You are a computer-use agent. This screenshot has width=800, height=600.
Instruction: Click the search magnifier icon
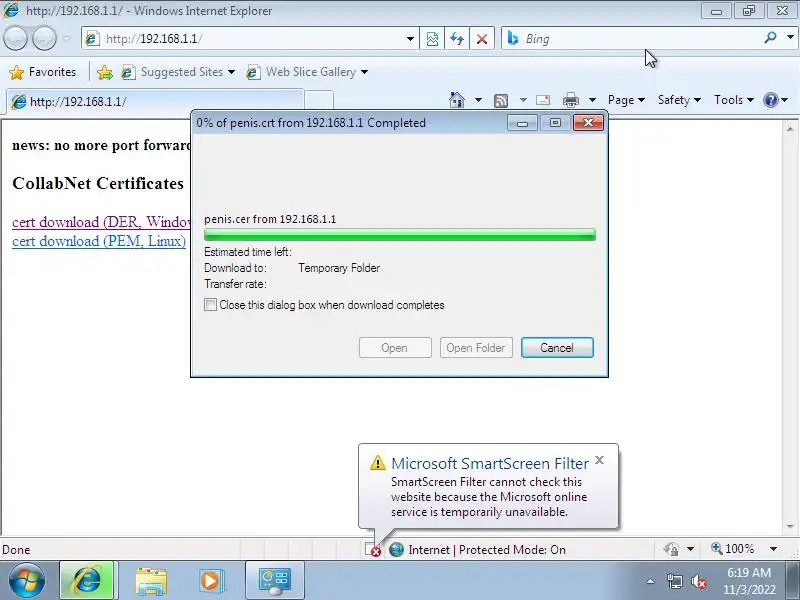click(x=770, y=38)
